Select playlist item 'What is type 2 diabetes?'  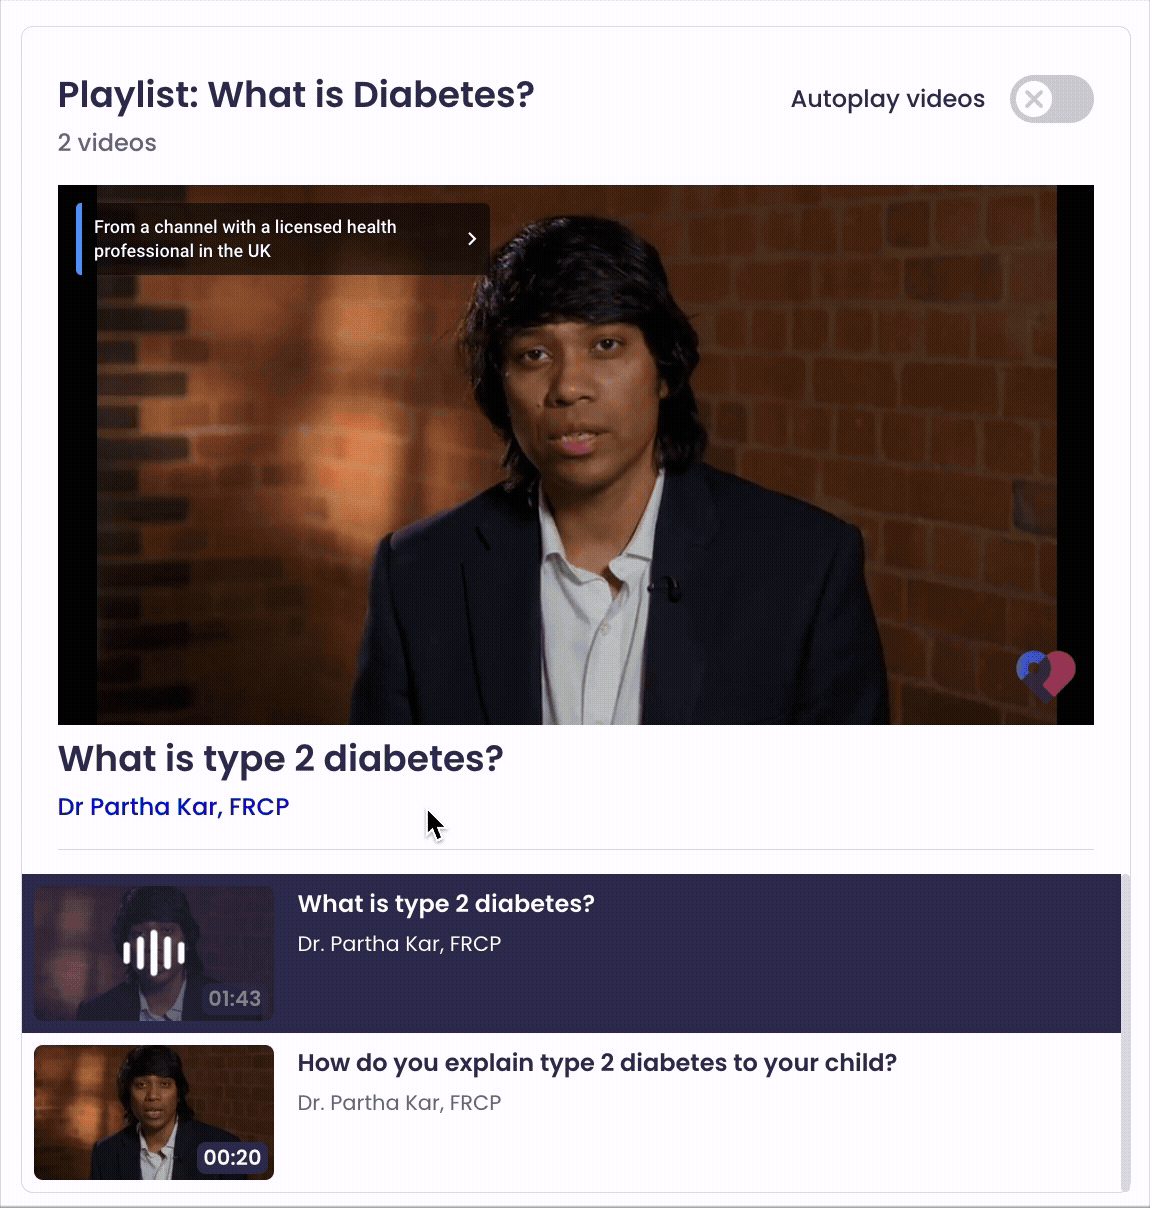tap(446, 904)
